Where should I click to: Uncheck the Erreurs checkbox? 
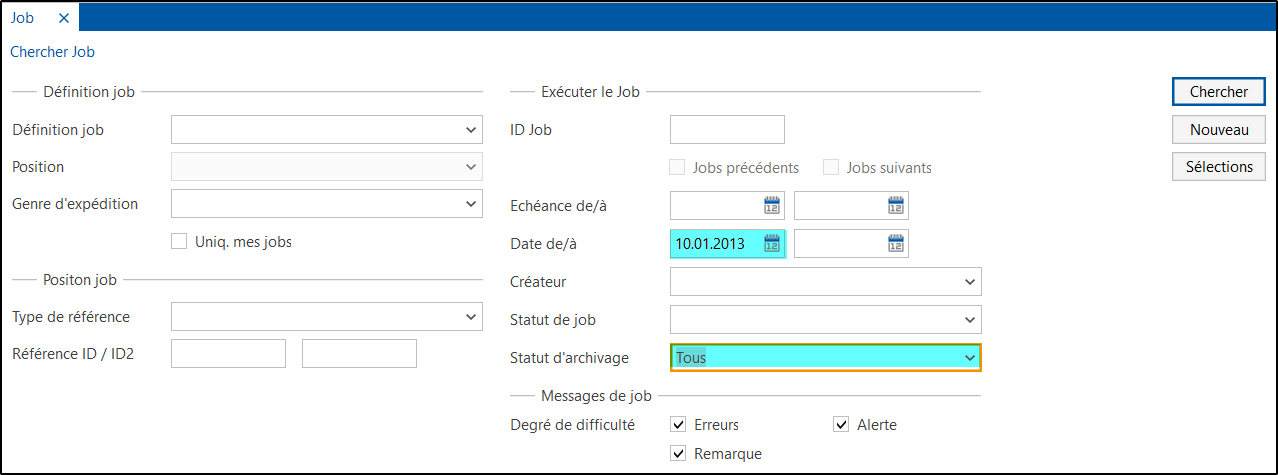click(x=678, y=424)
